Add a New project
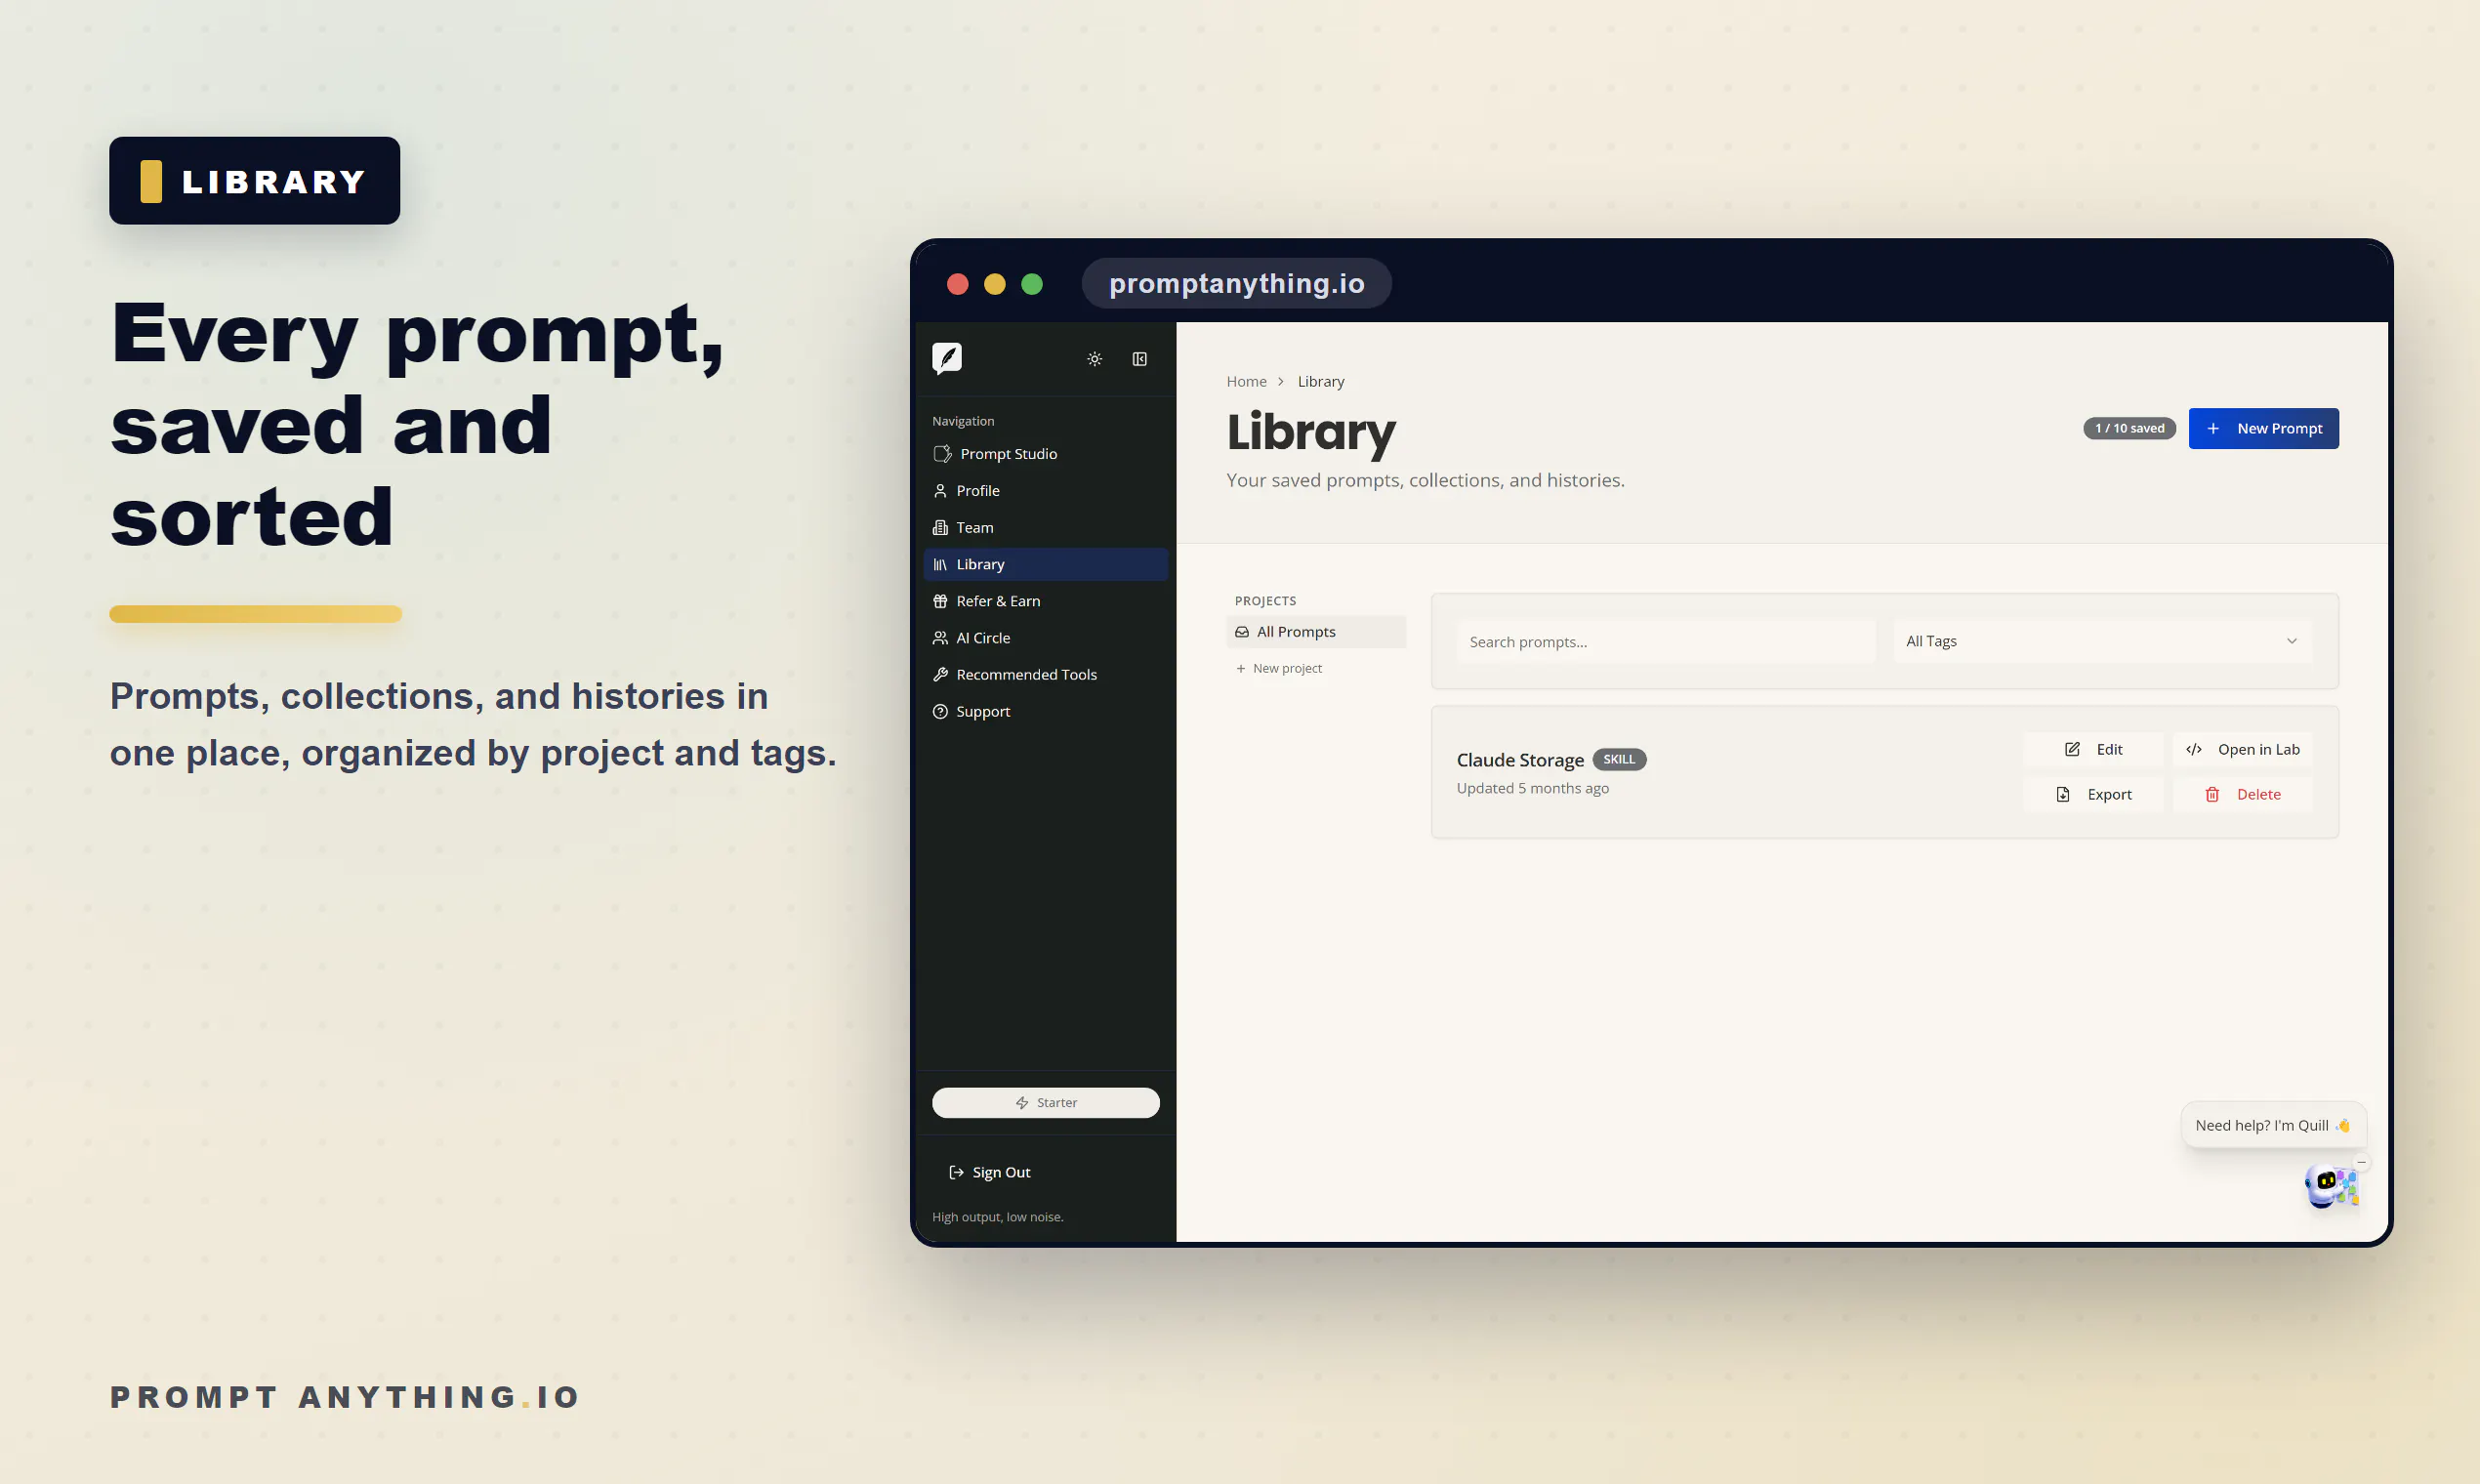The height and width of the screenshot is (1484, 2480). pyautogui.click(x=1278, y=668)
